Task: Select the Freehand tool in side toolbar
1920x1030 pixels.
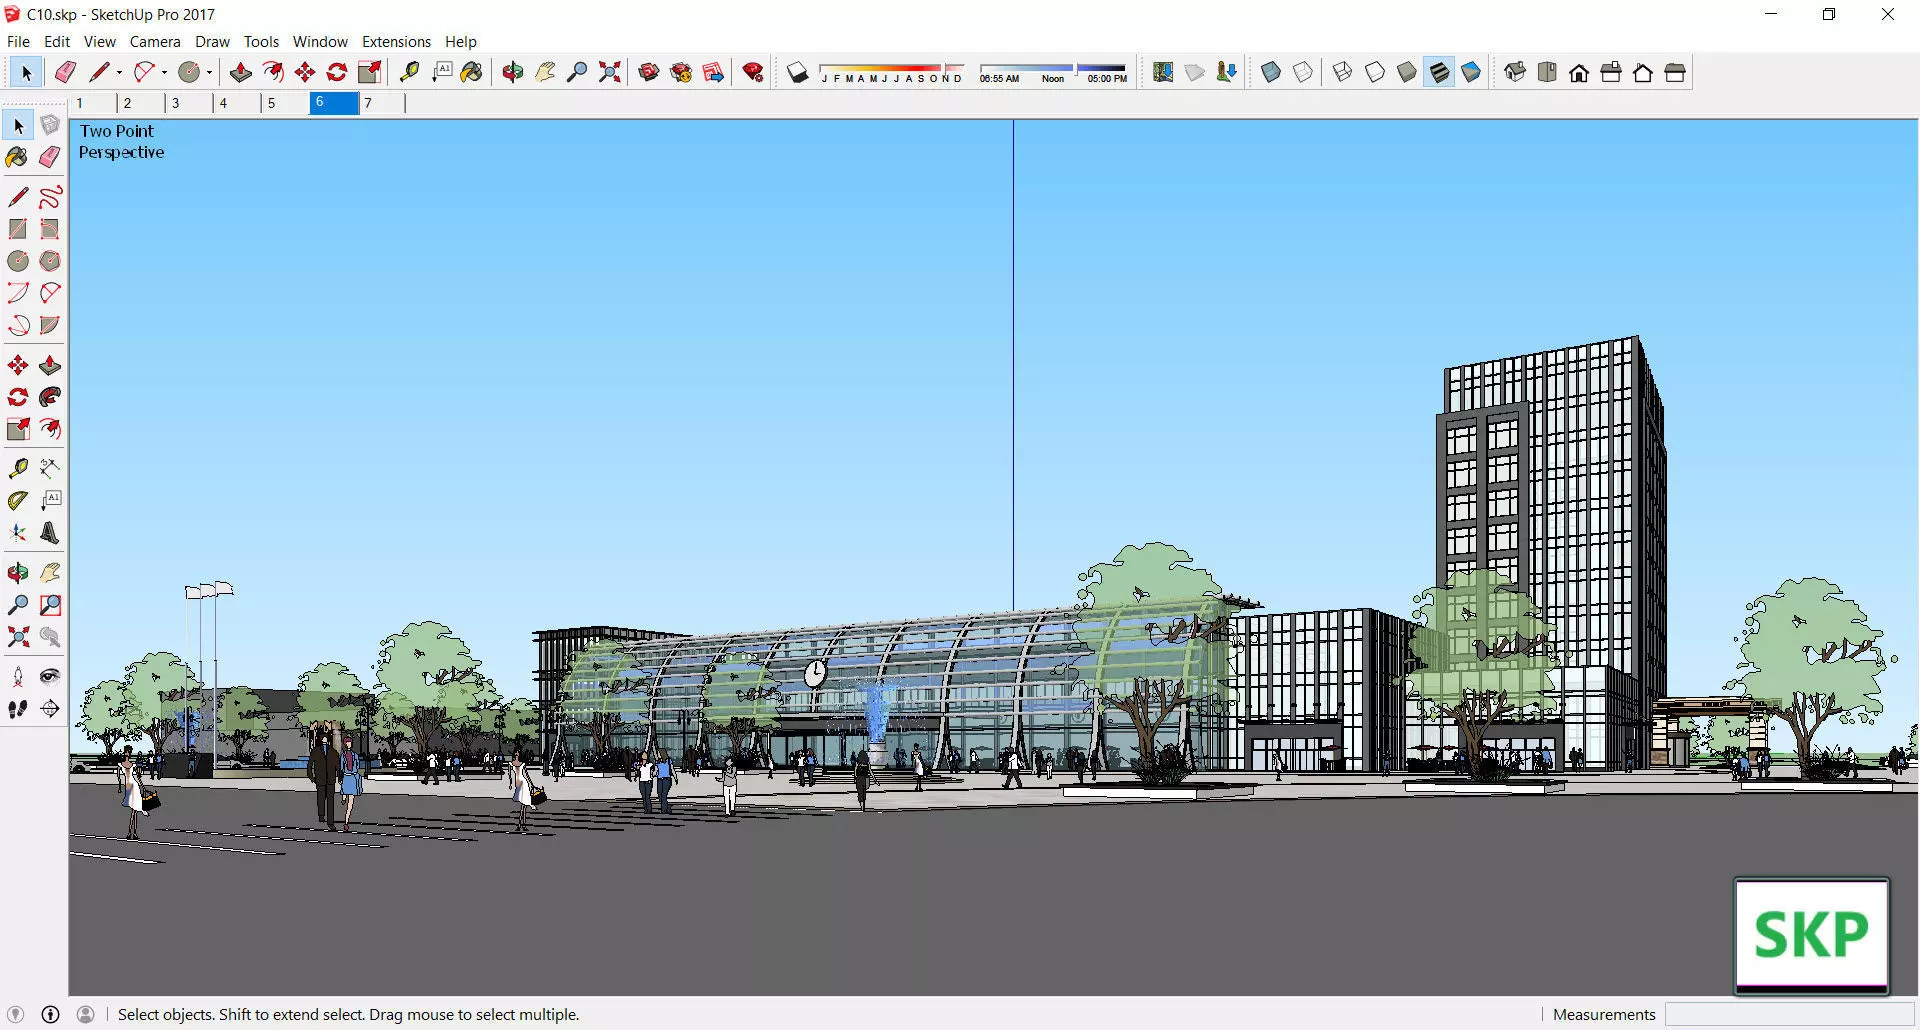Action: tap(50, 197)
